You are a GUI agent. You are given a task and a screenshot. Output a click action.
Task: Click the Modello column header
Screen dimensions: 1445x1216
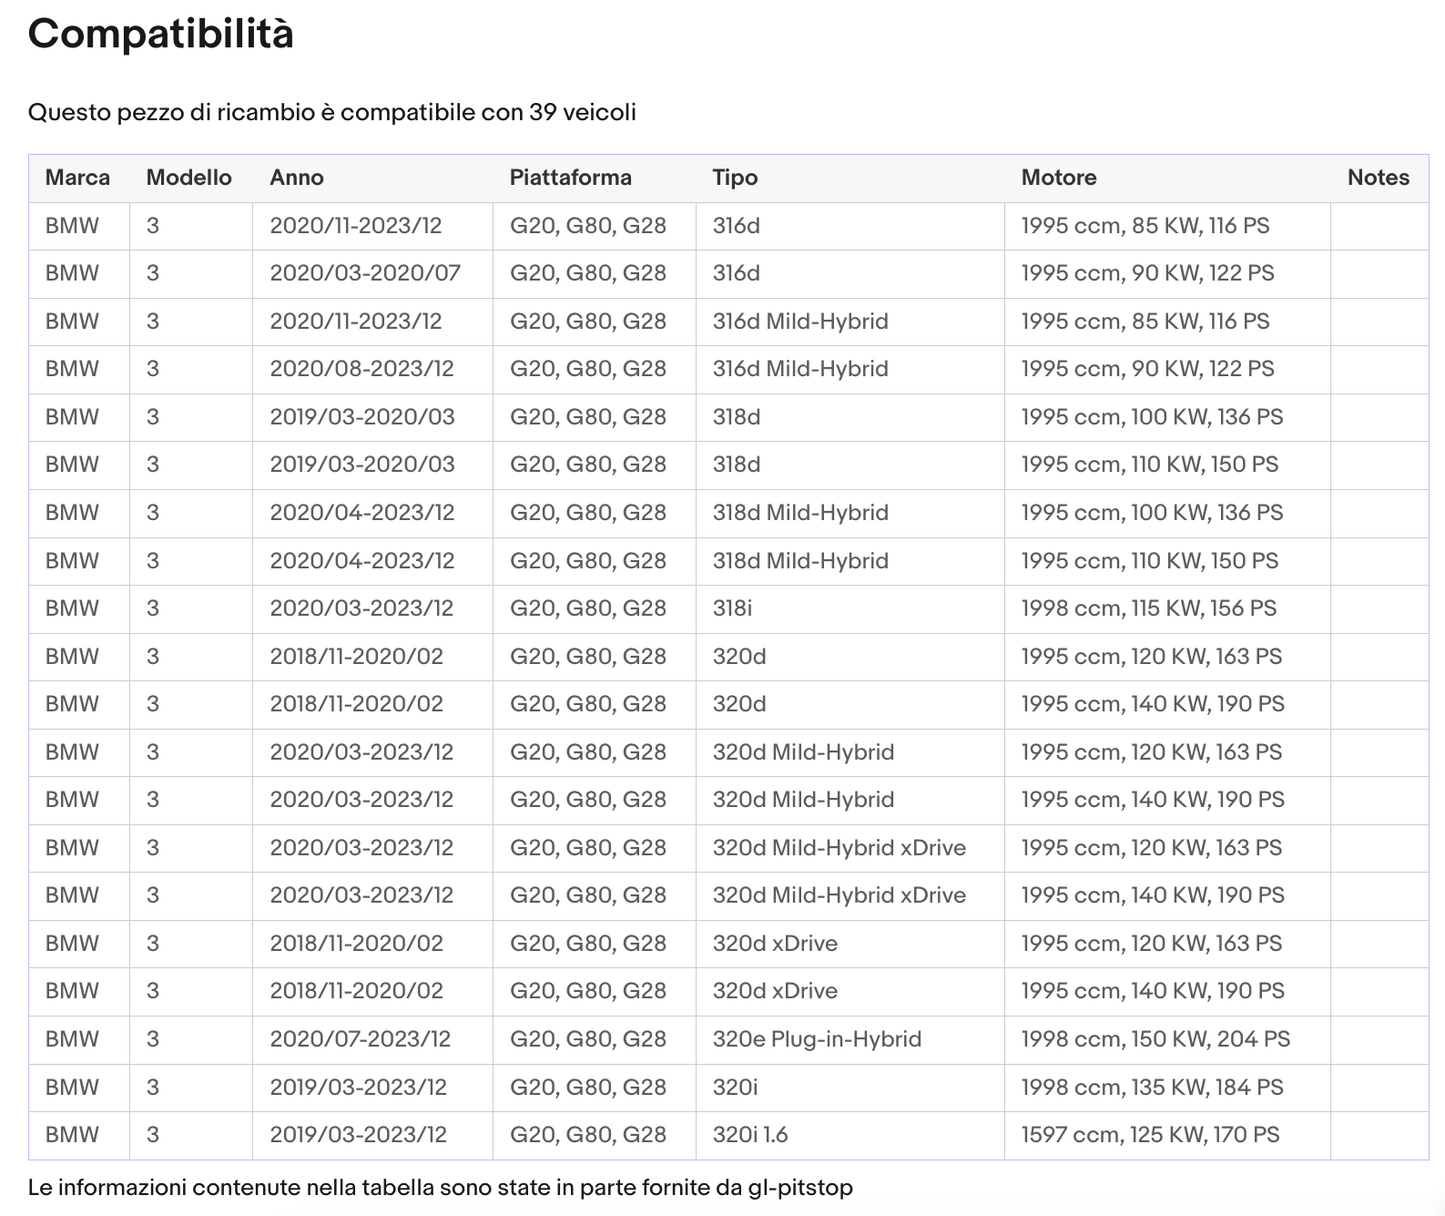click(190, 178)
